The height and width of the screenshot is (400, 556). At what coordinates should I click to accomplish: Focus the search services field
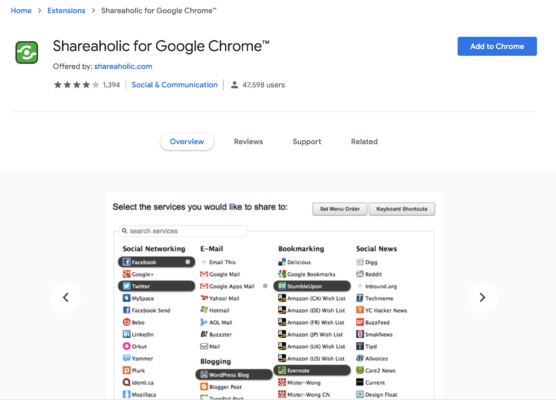183,231
